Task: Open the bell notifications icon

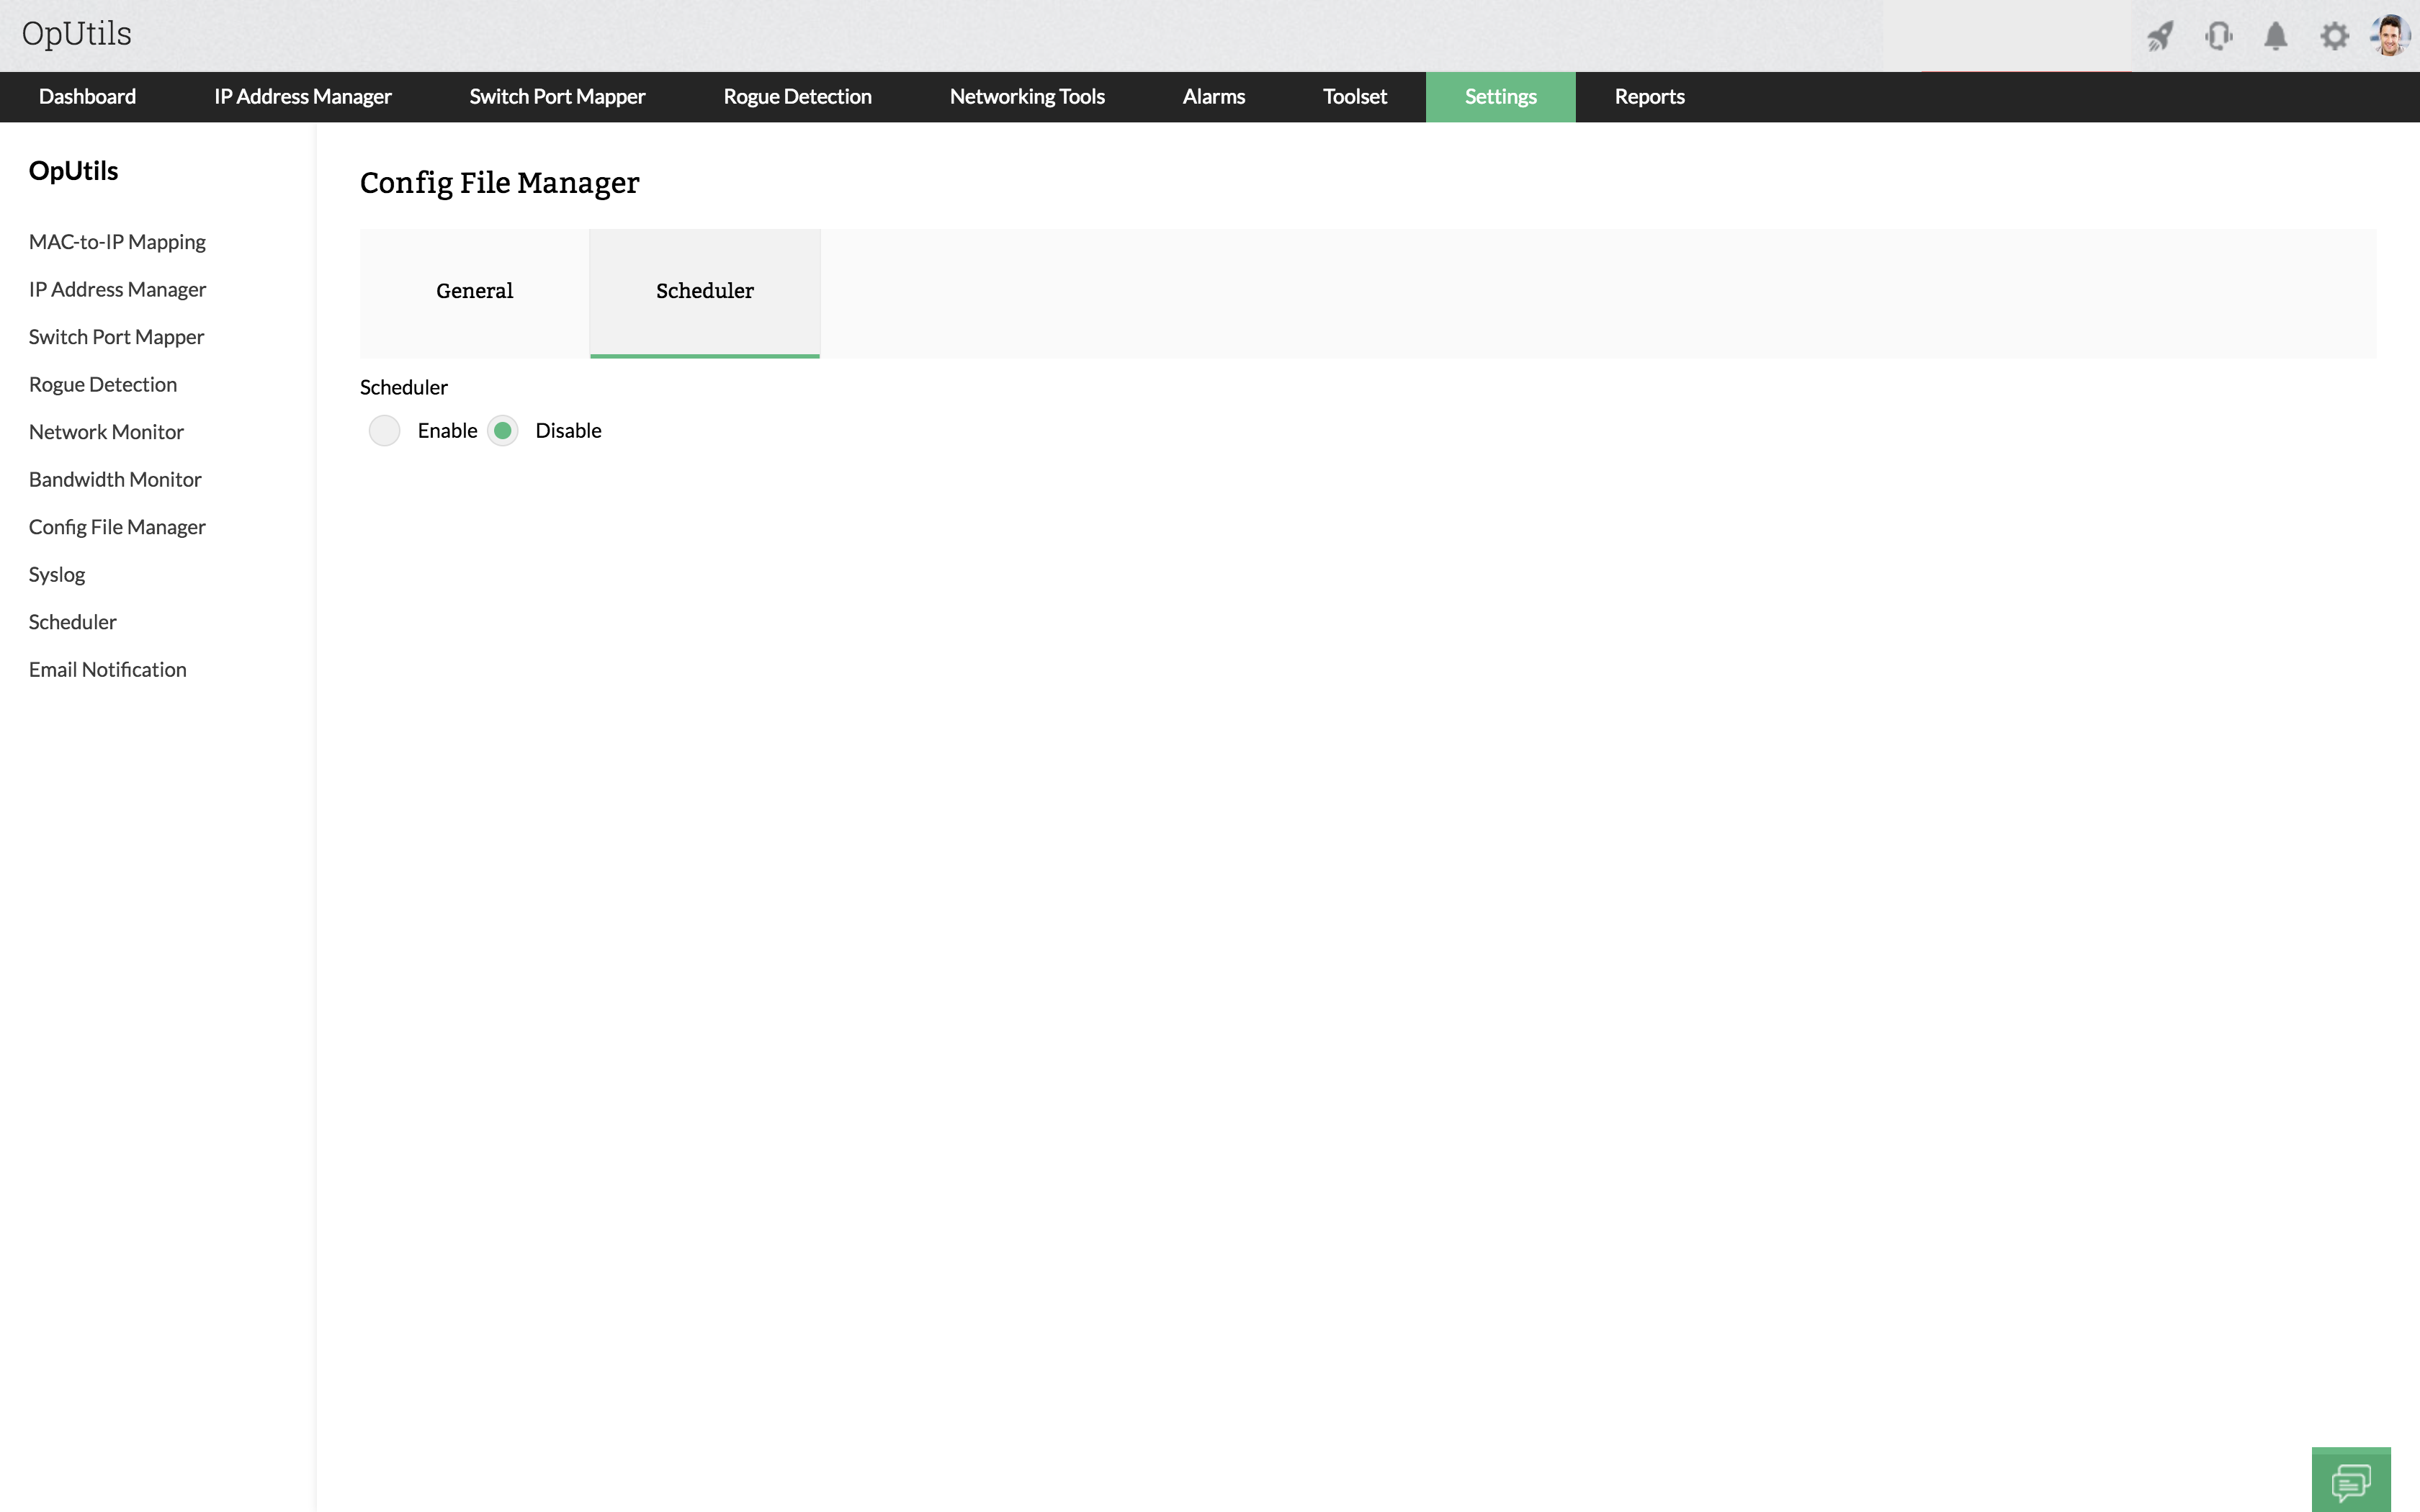Action: tap(2276, 37)
